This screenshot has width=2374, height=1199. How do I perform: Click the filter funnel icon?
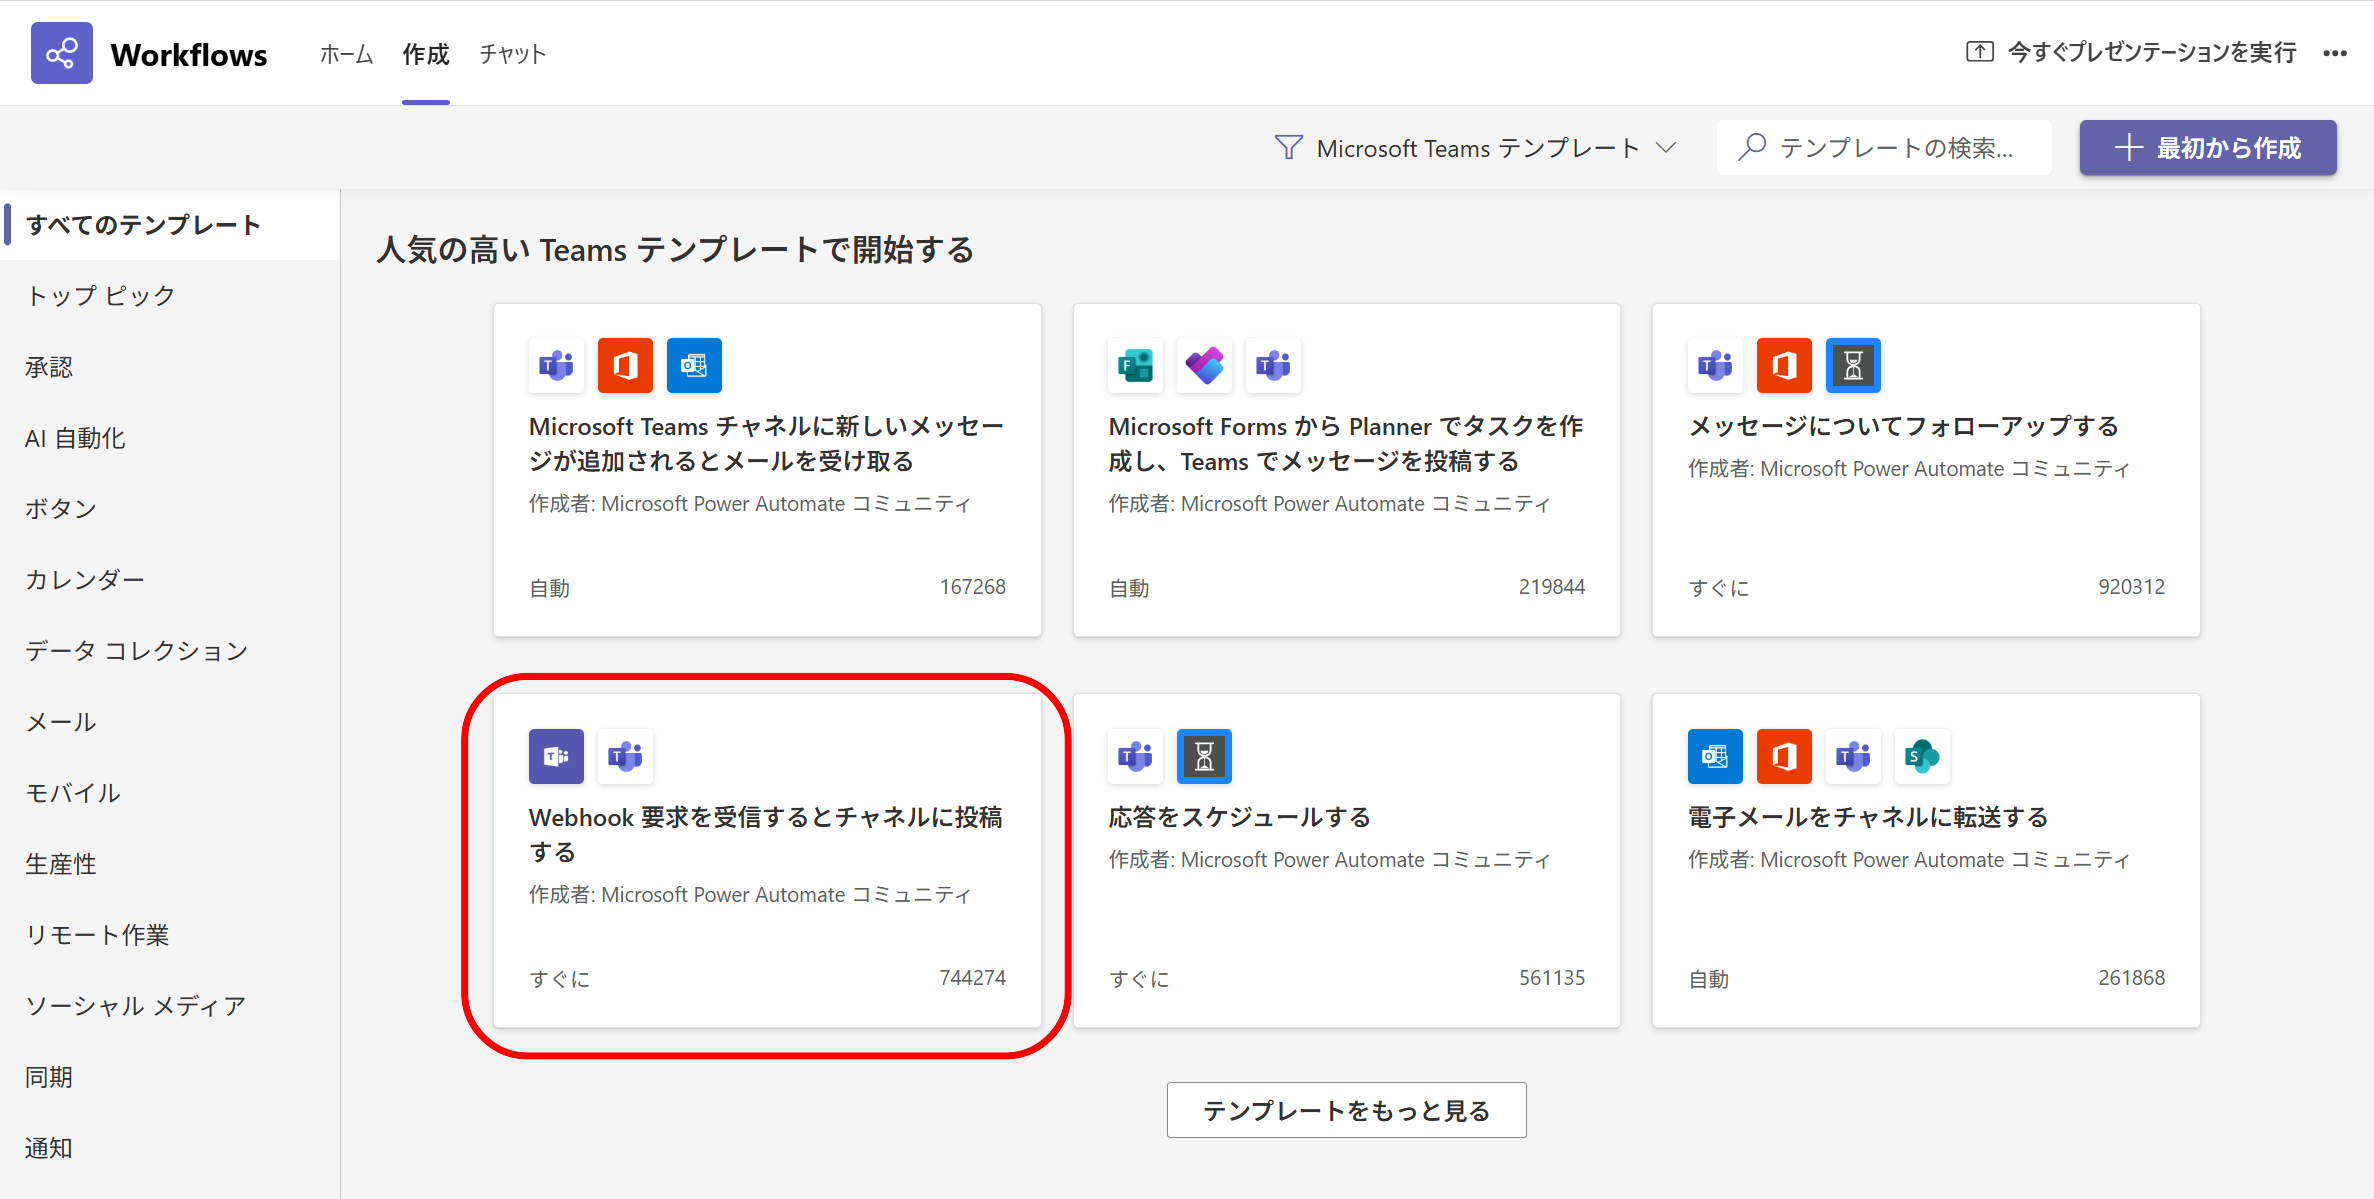1288,148
